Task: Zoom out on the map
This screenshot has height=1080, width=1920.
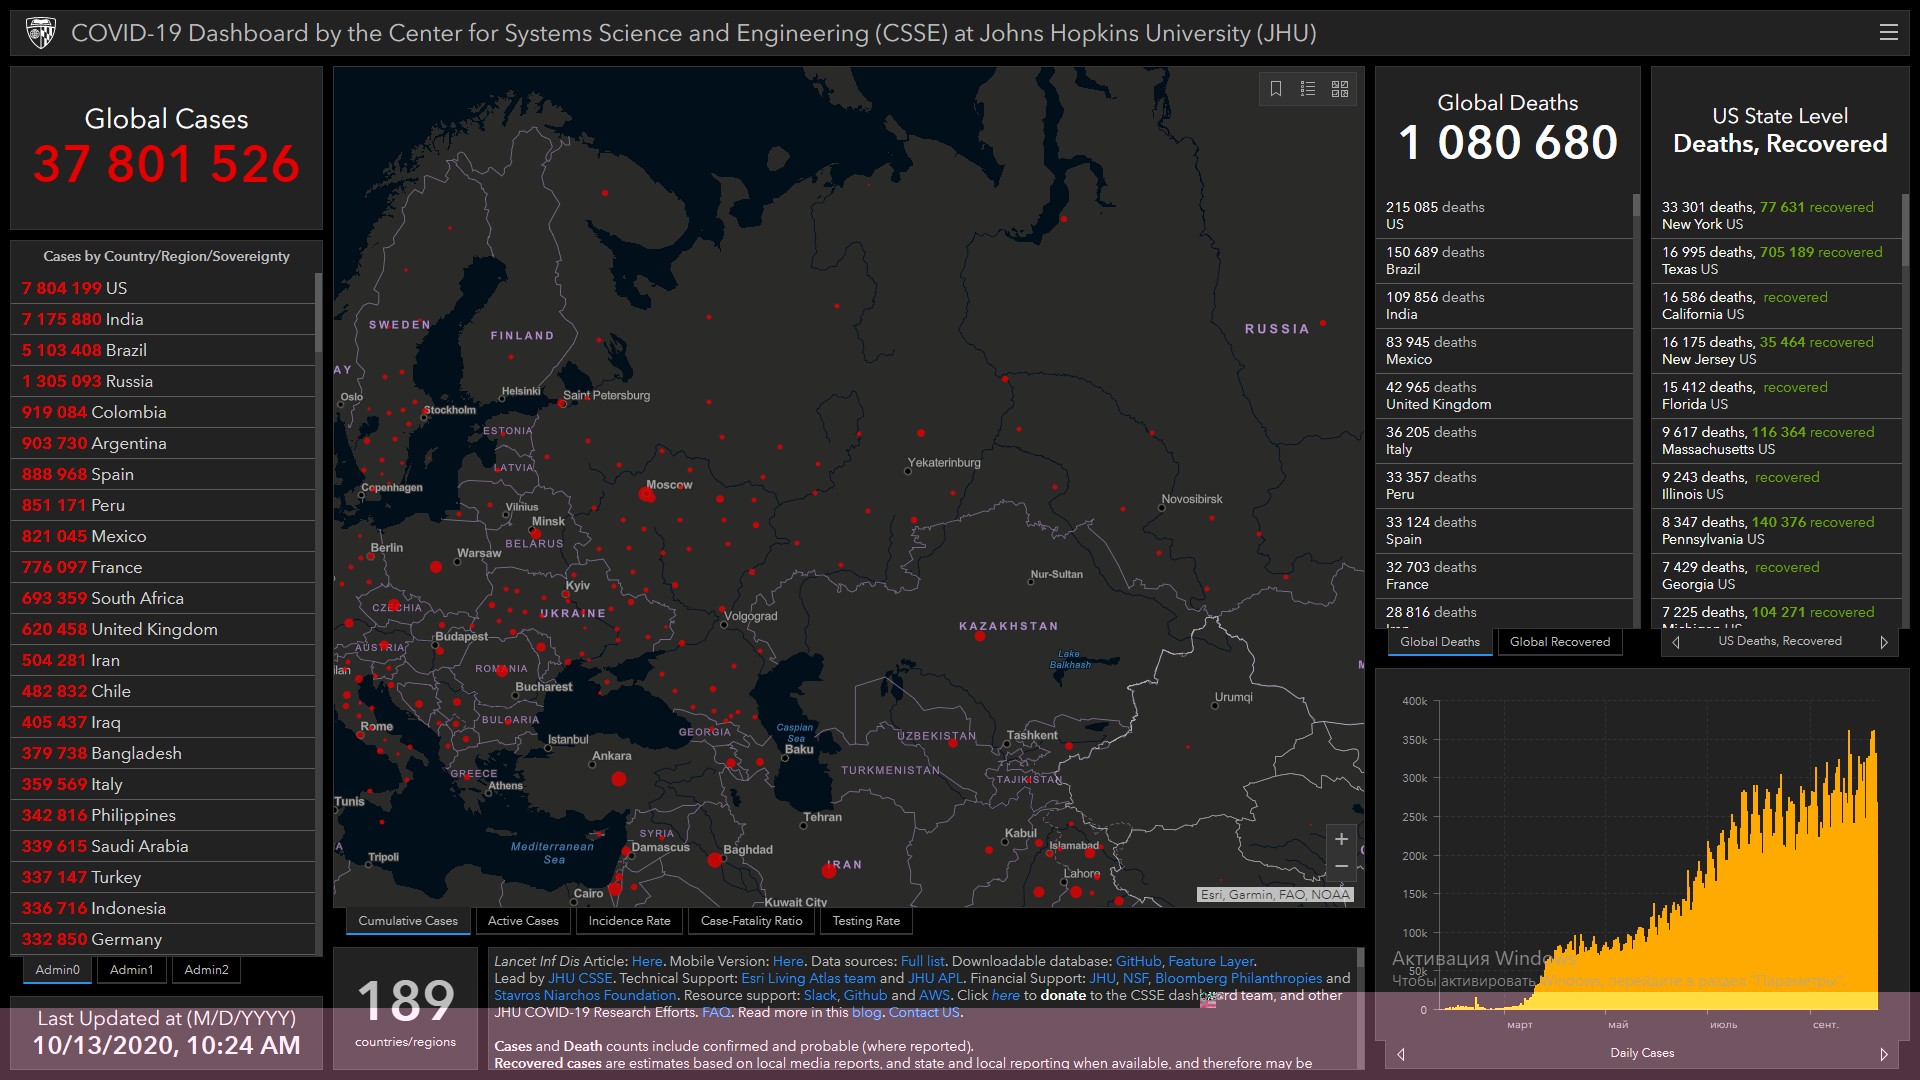Action: pos(1341,866)
